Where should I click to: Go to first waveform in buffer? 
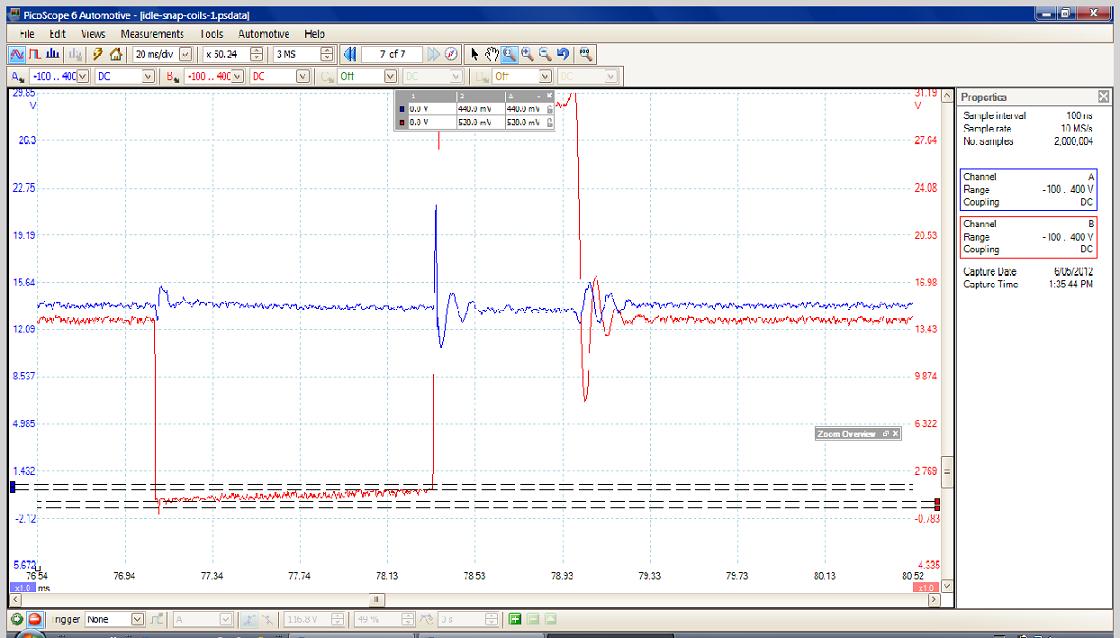point(349,54)
